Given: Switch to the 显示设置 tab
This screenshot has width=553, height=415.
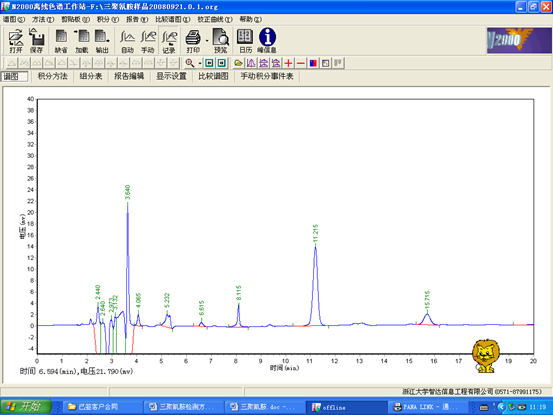Looking at the screenshot, I should [x=171, y=76].
